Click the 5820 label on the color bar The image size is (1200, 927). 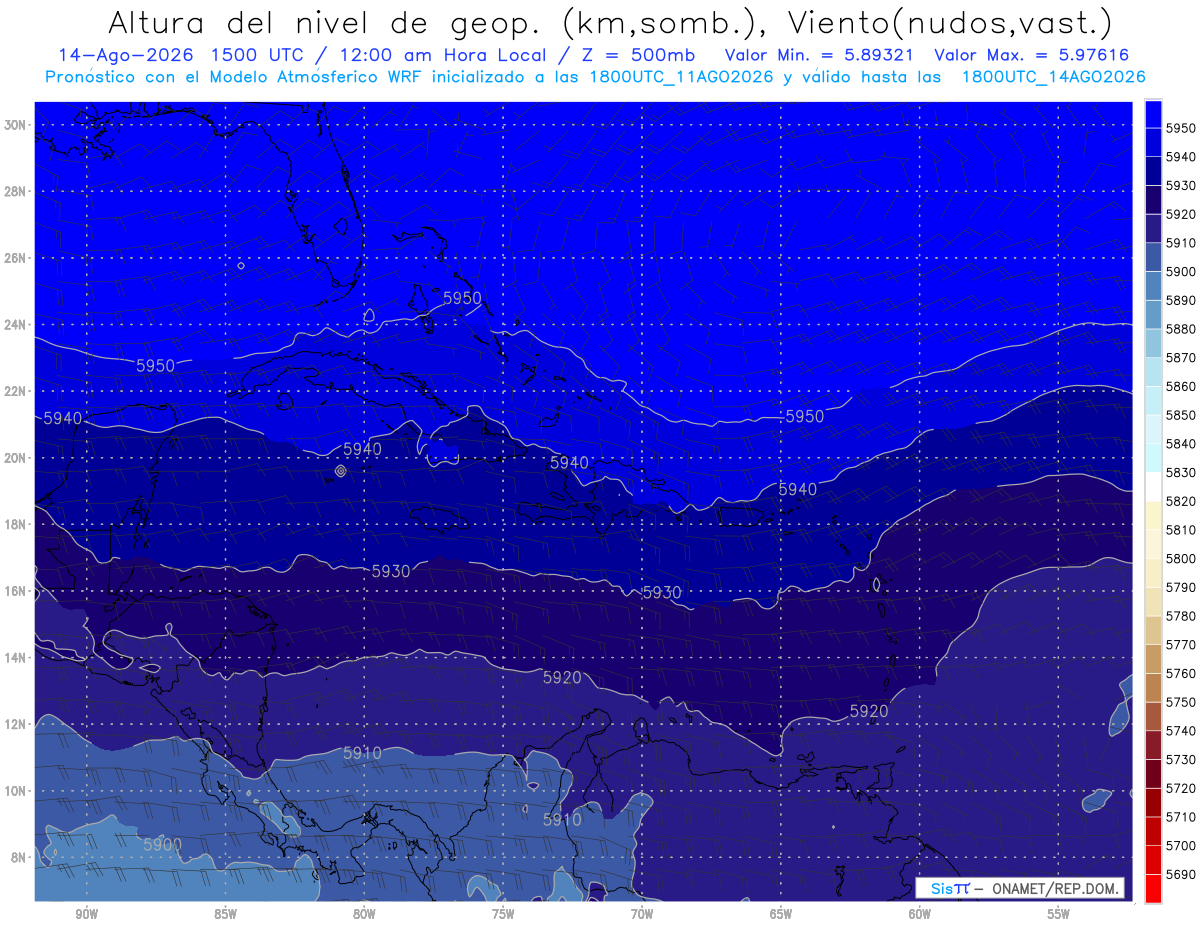tap(1181, 501)
